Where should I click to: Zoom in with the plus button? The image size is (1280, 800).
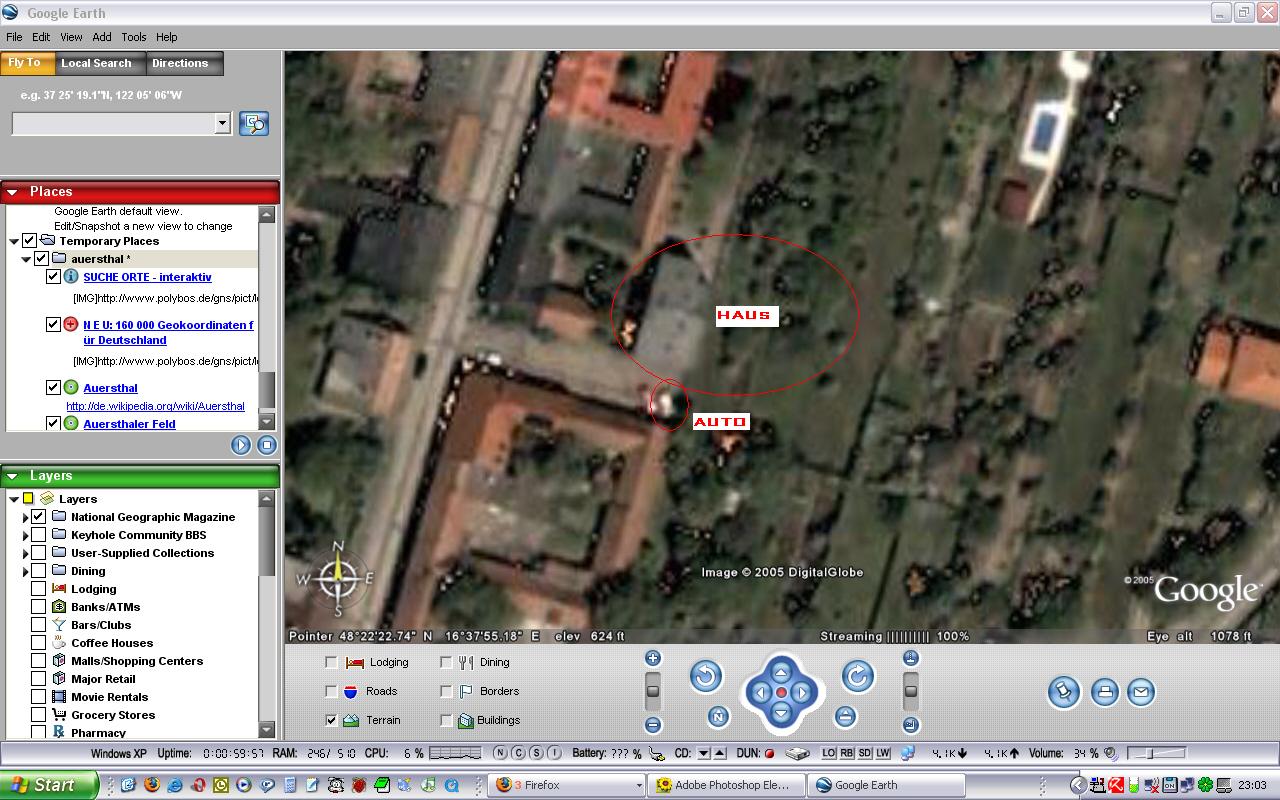653,658
